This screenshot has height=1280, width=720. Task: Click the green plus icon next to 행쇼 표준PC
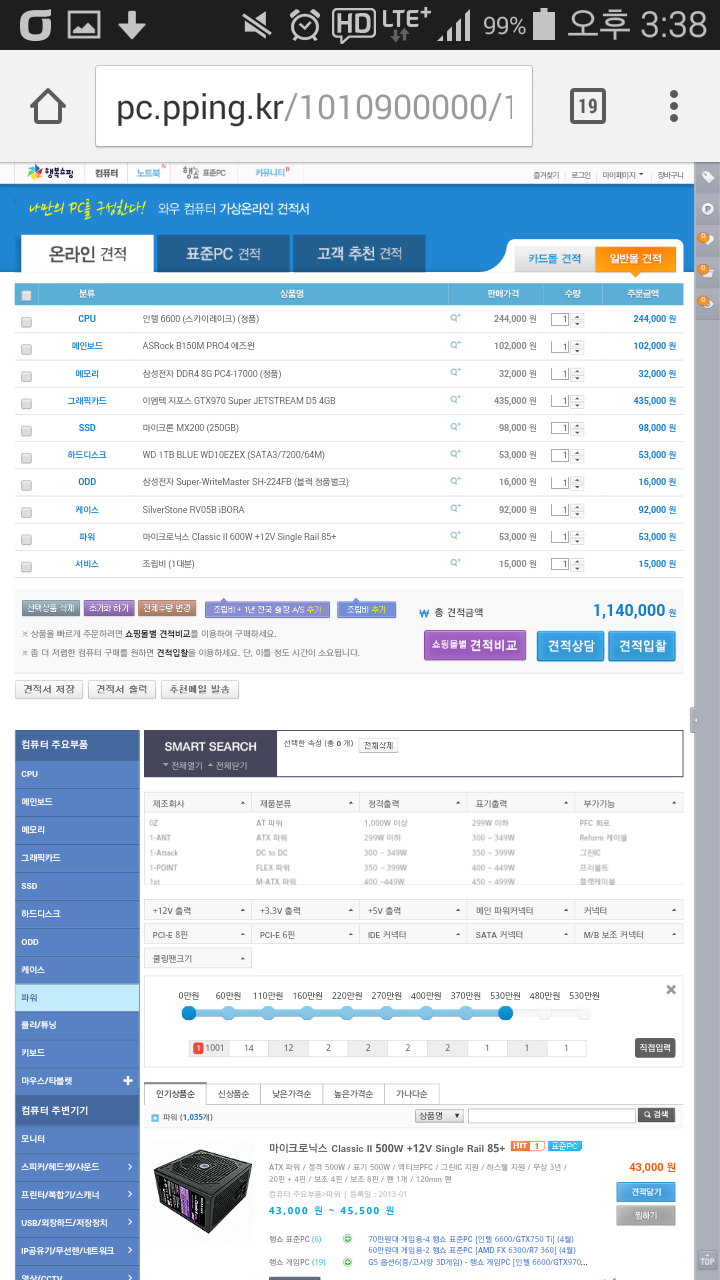(x=347, y=1239)
